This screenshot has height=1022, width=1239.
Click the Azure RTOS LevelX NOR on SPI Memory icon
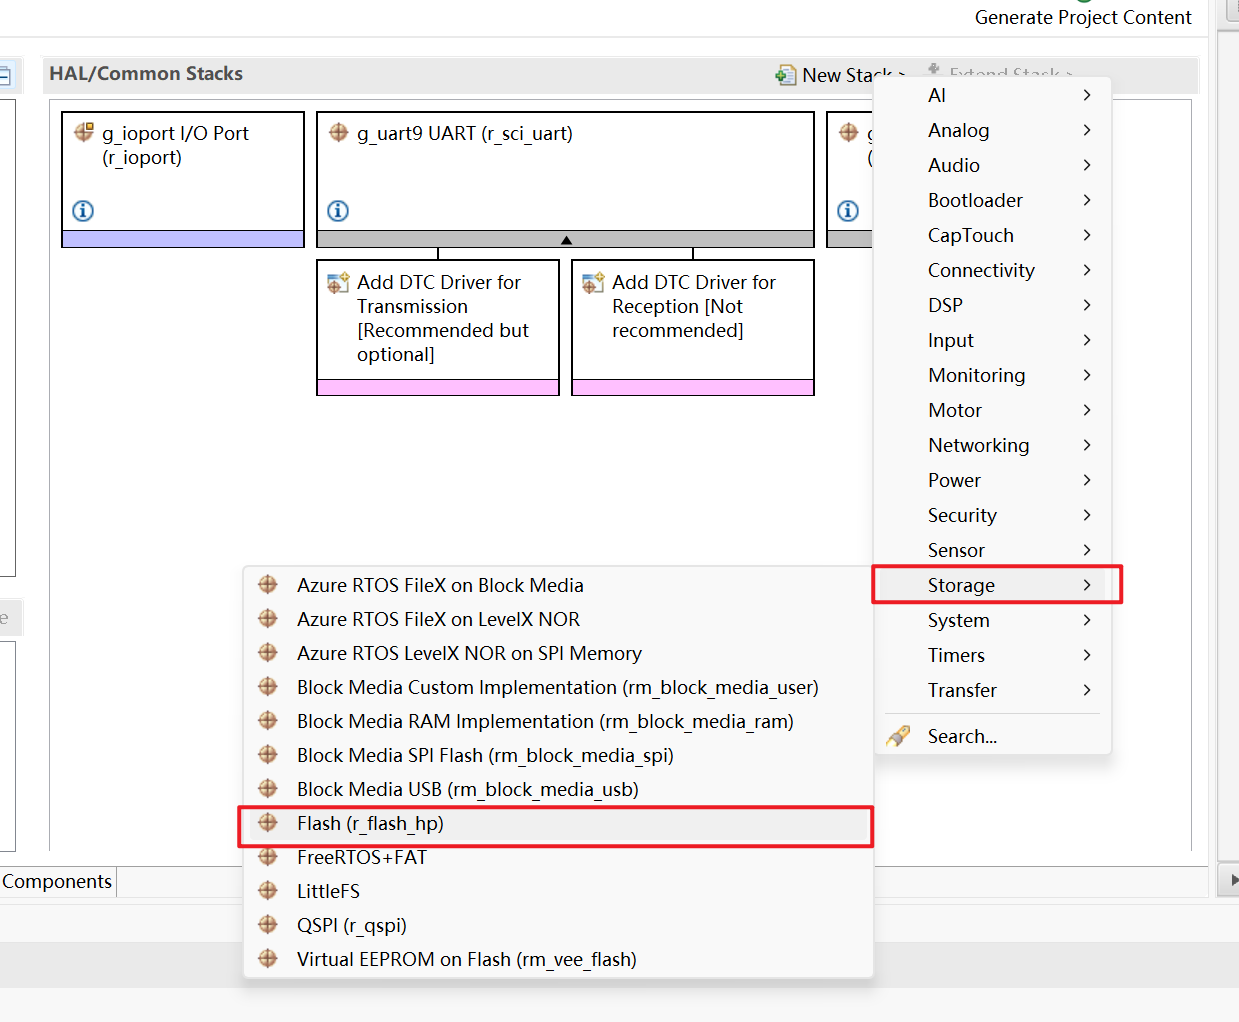pyautogui.click(x=268, y=652)
